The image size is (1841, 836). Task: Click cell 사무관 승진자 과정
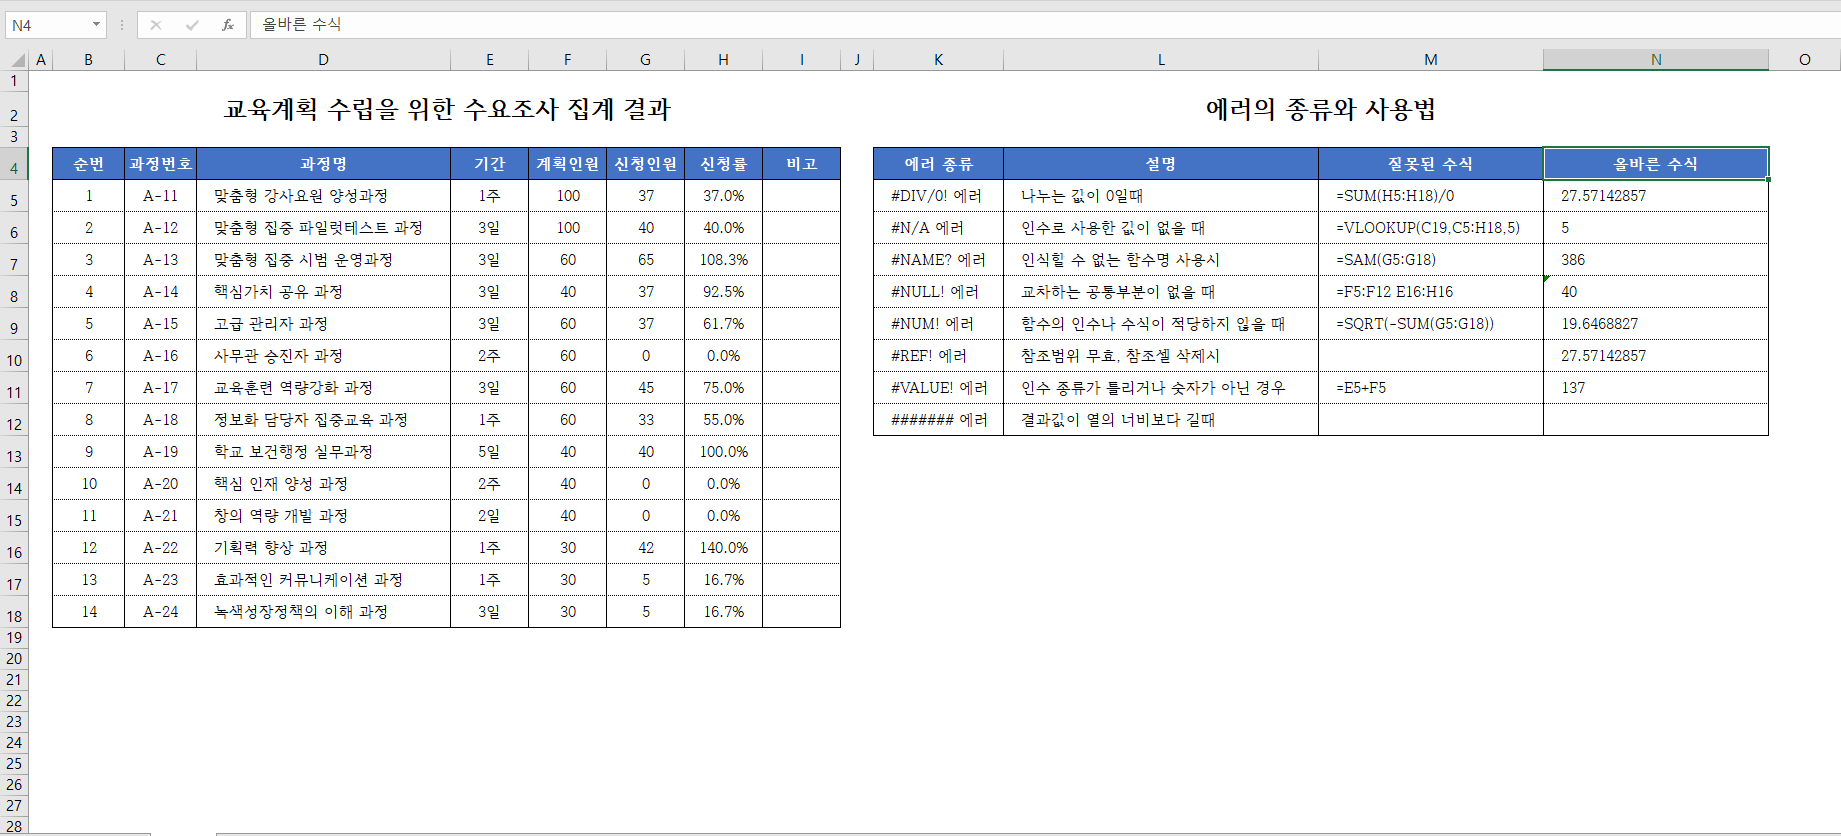[323, 356]
